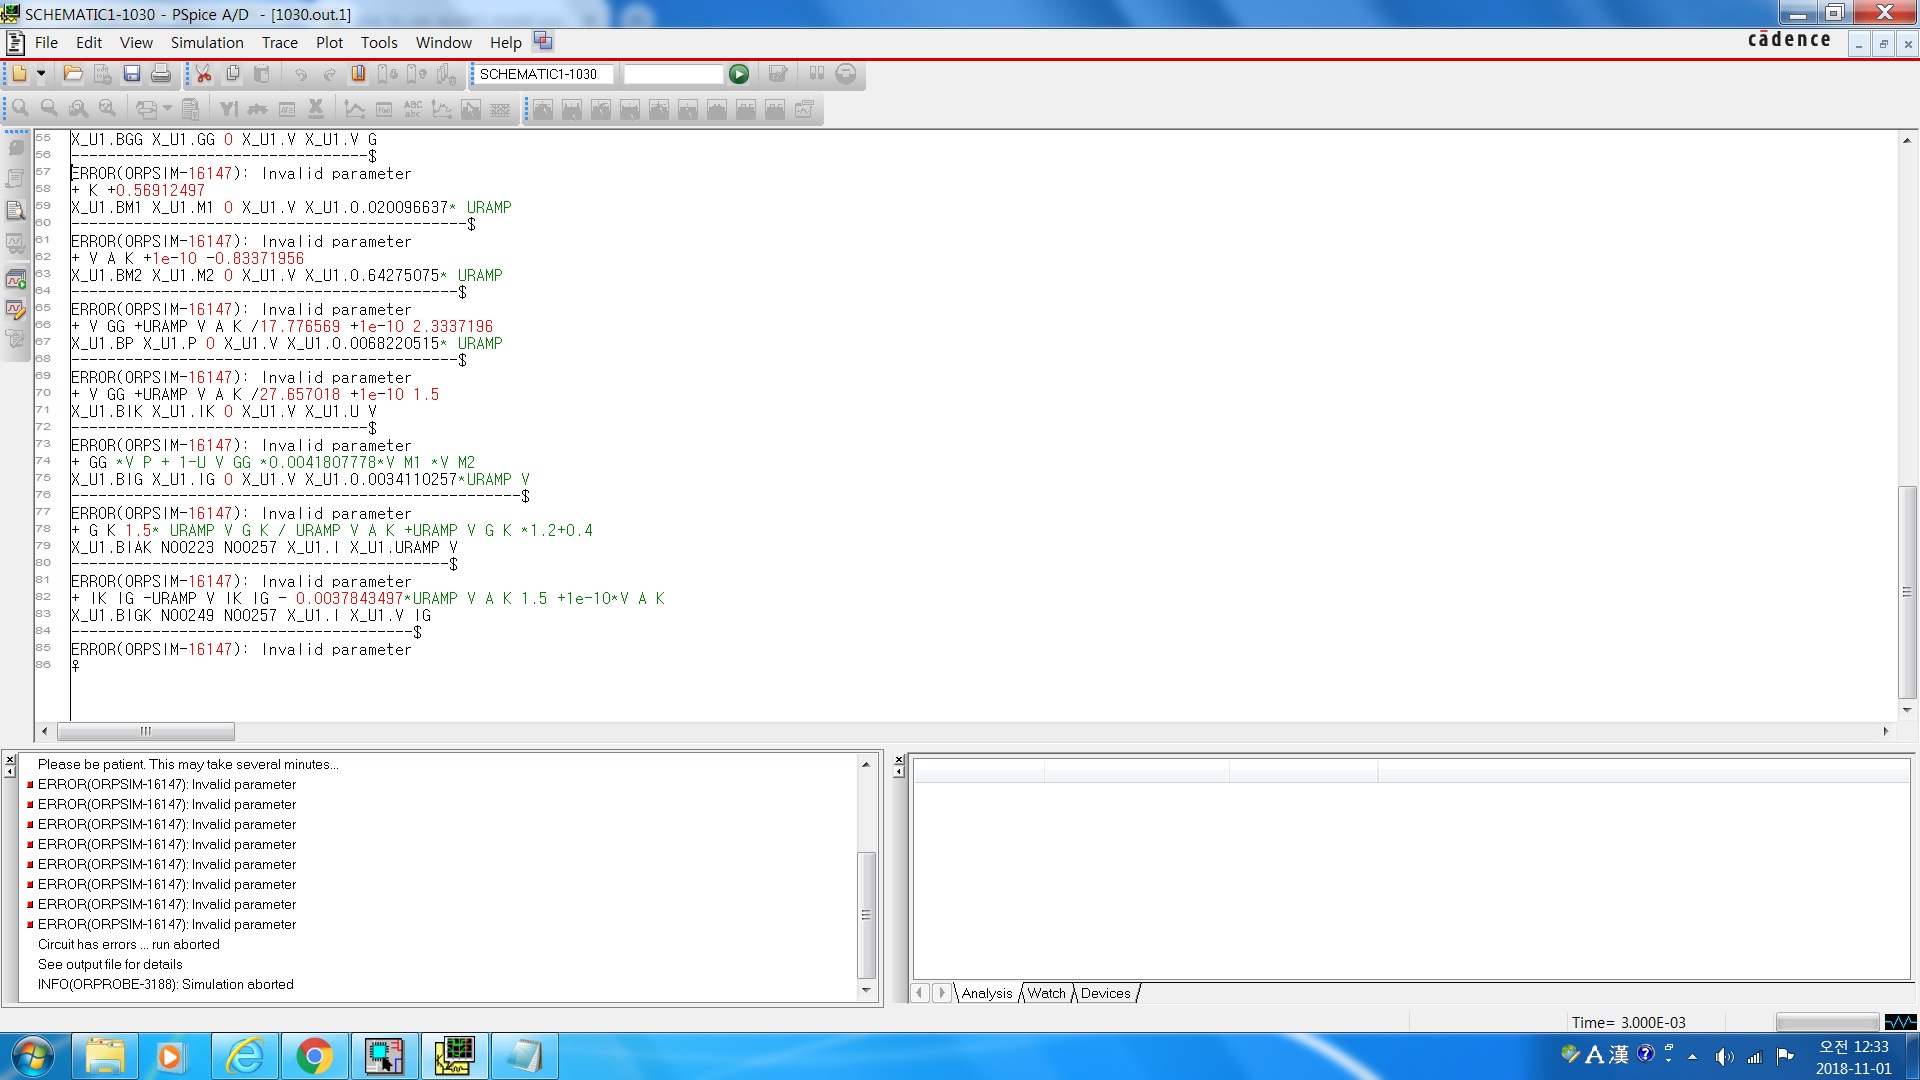Click the editor horizontal scrollbar thumb
1920x1080 pixels.
pyautogui.click(x=146, y=731)
